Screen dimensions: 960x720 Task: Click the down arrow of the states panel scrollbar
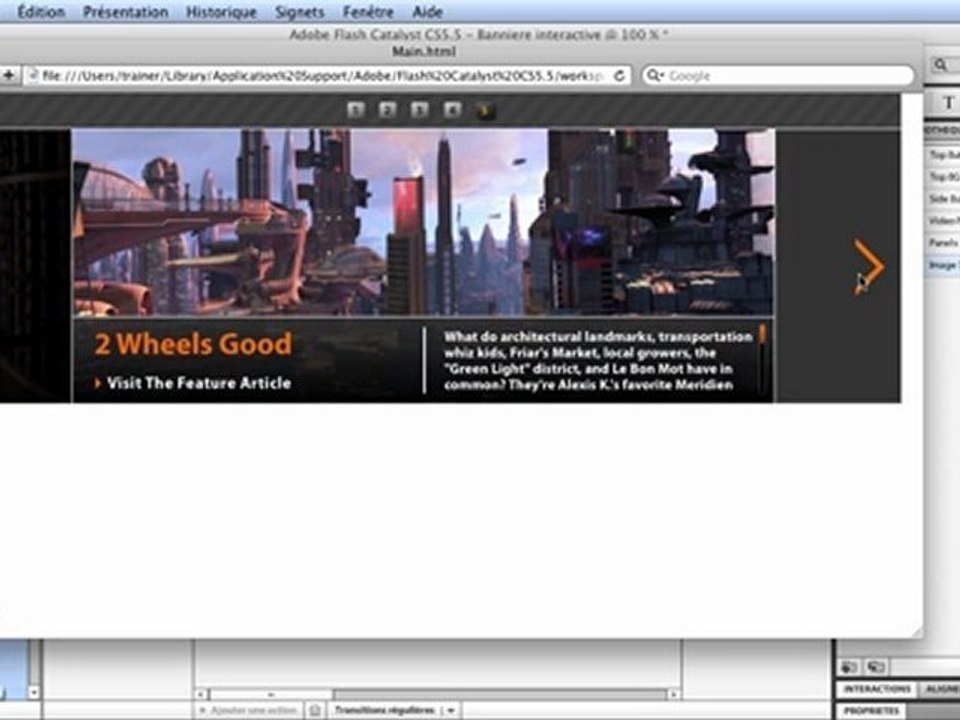[x=34, y=692]
